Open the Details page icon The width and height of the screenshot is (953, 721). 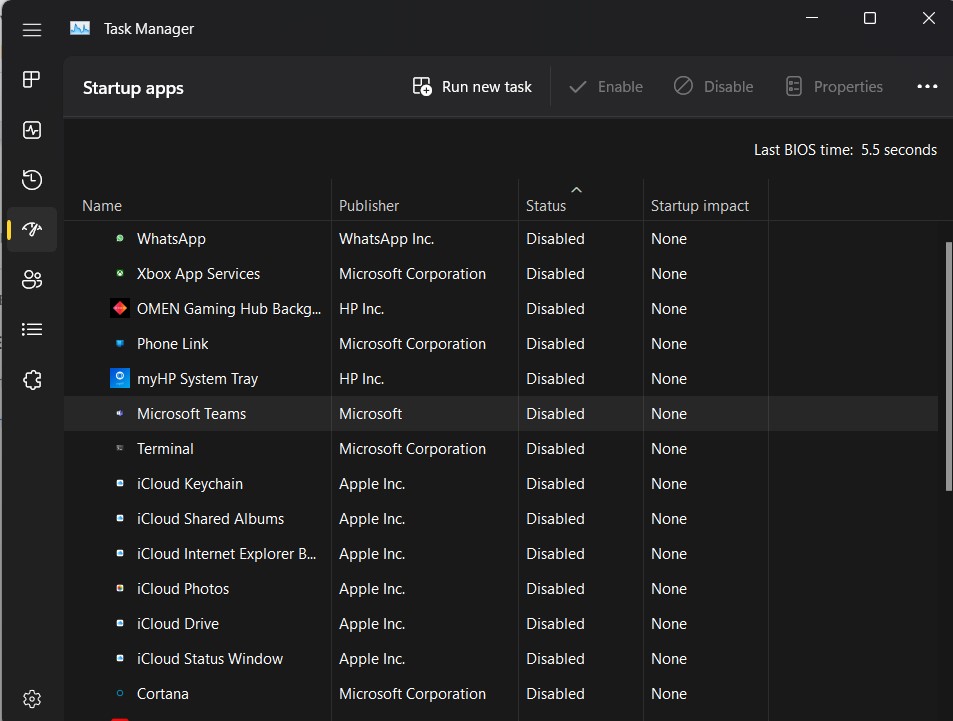point(31,329)
